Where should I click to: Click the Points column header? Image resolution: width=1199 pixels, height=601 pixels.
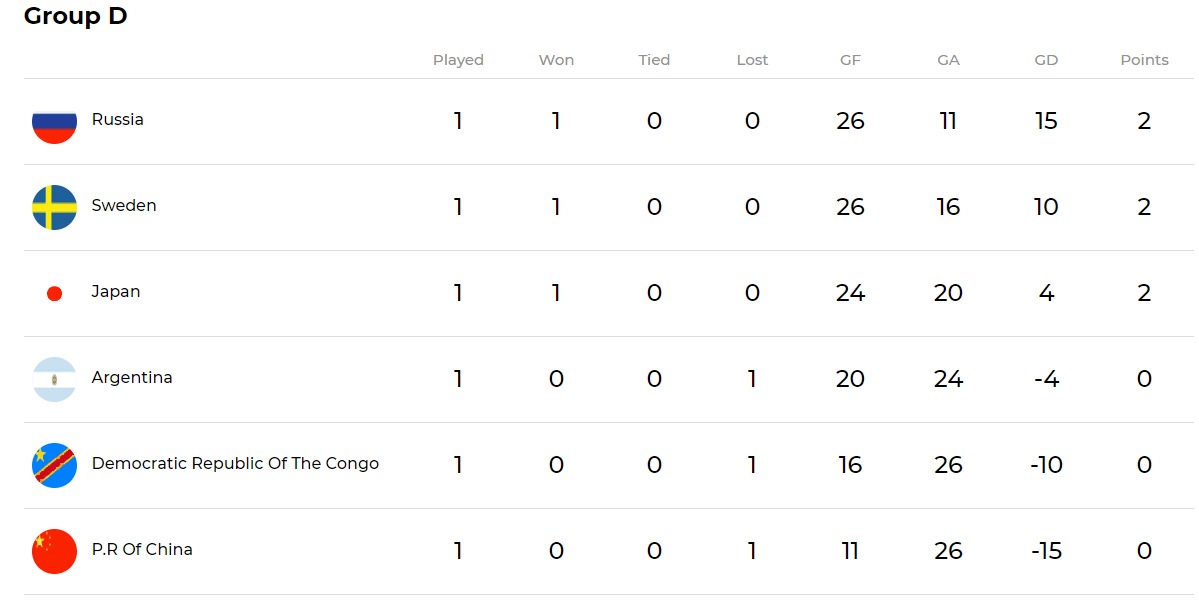[x=1144, y=60]
